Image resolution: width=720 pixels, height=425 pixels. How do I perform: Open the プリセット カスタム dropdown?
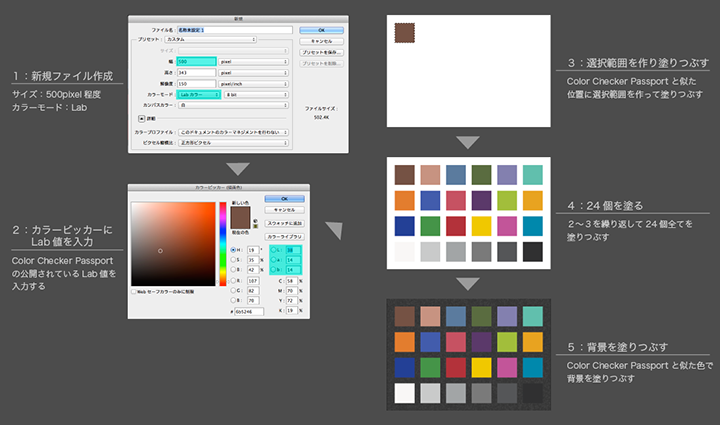pos(210,39)
